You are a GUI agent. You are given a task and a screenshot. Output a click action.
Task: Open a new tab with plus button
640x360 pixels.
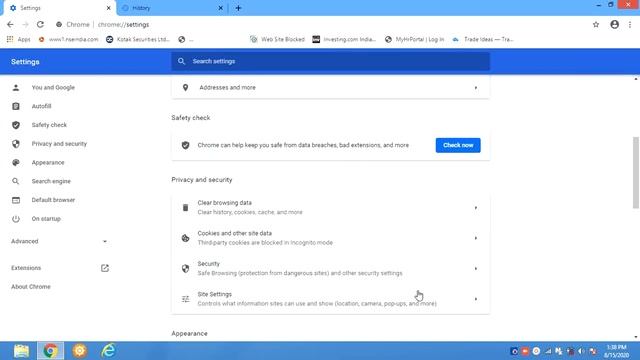[x=238, y=8]
